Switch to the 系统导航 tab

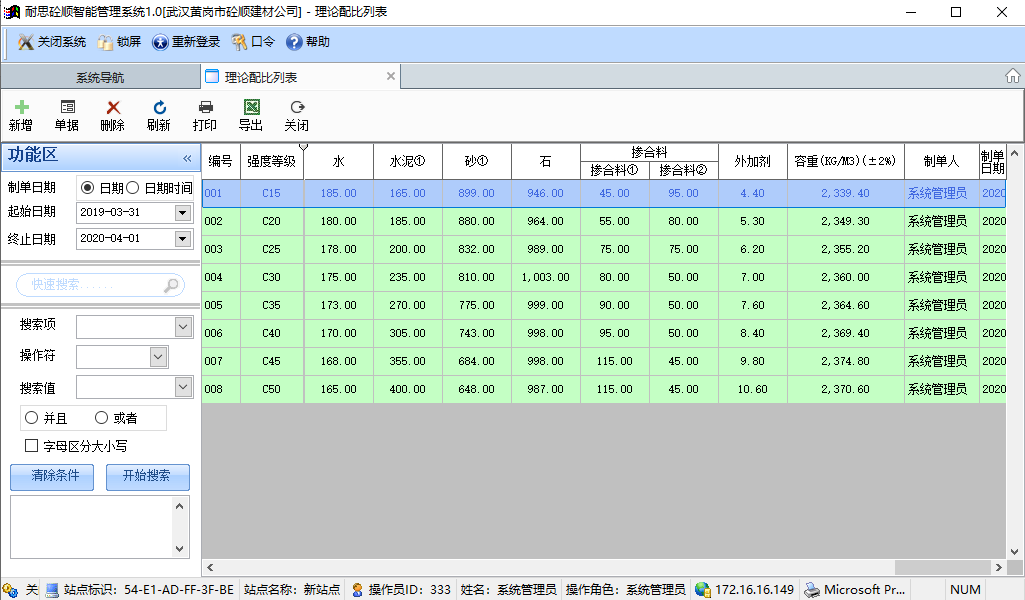pos(100,77)
